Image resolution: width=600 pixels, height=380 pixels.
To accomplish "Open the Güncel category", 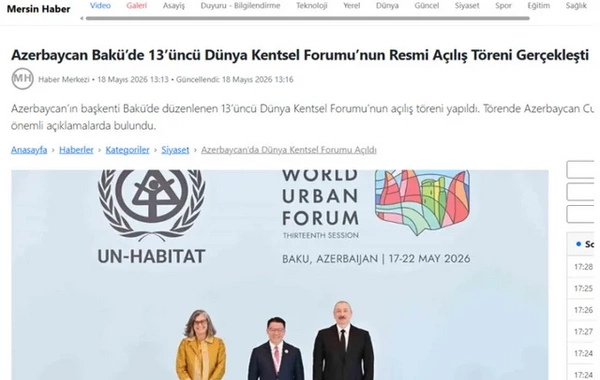I will (x=427, y=5).
